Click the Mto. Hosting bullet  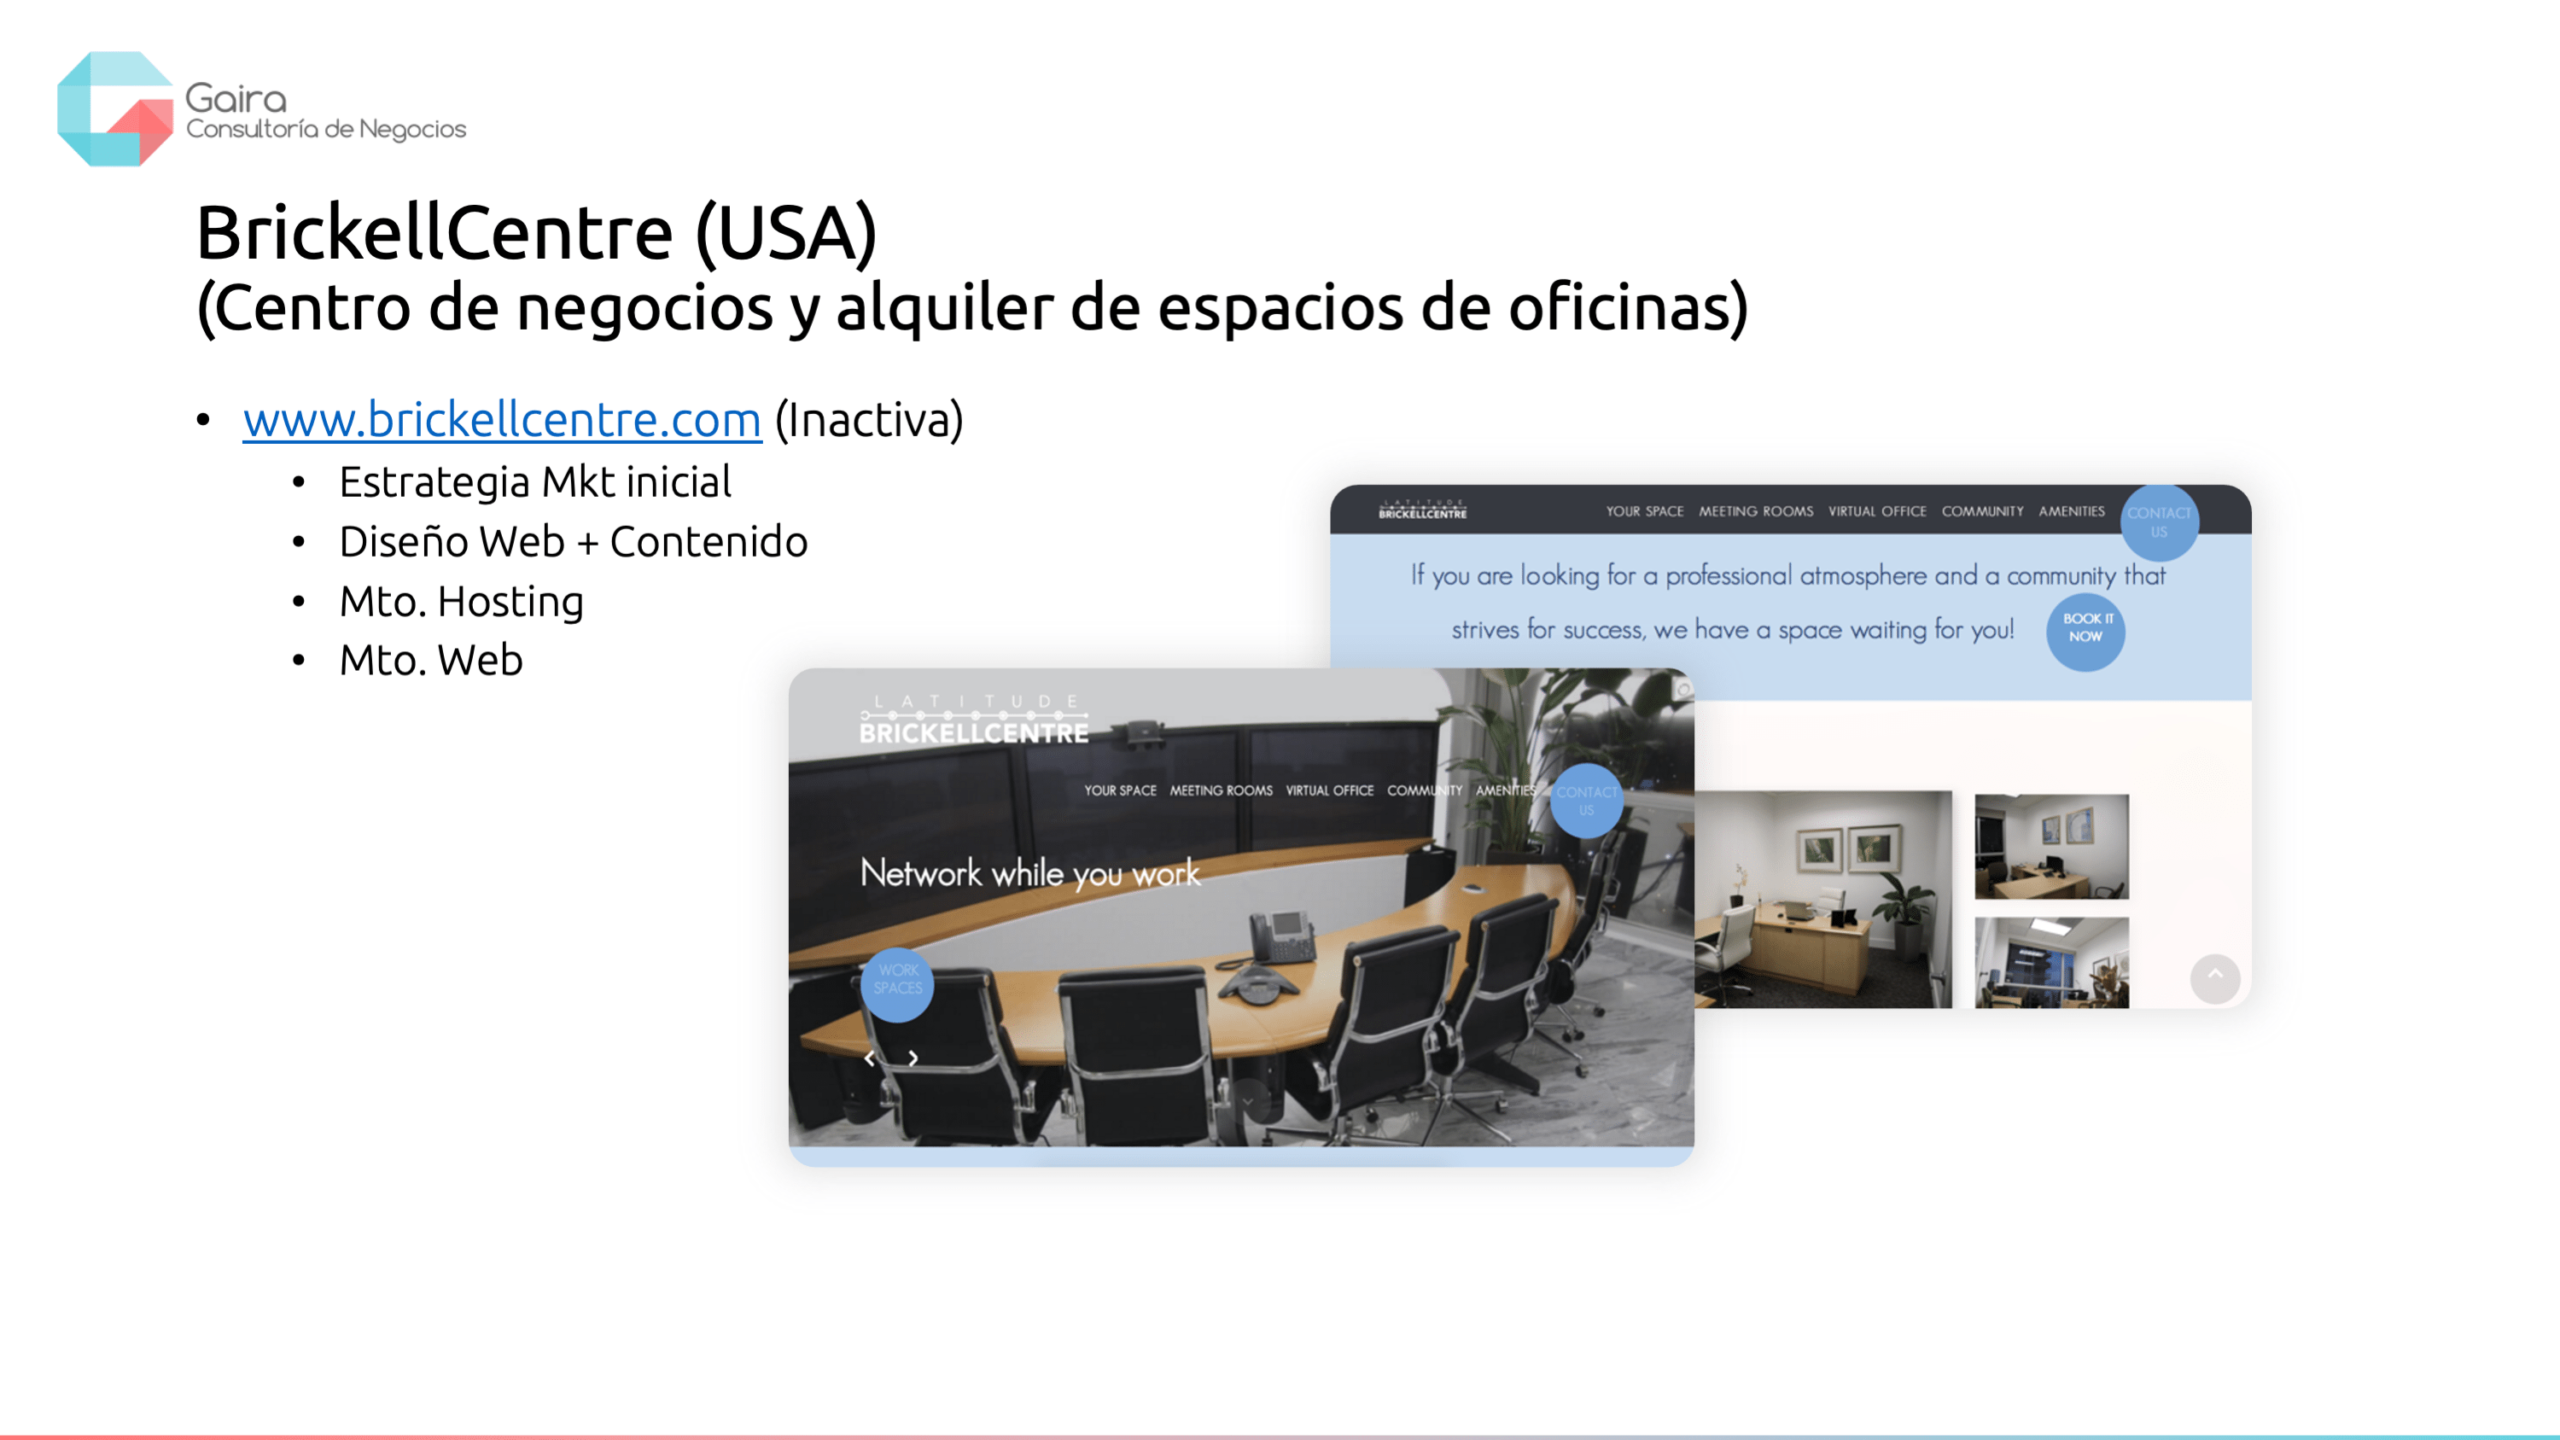pyautogui.click(x=461, y=602)
